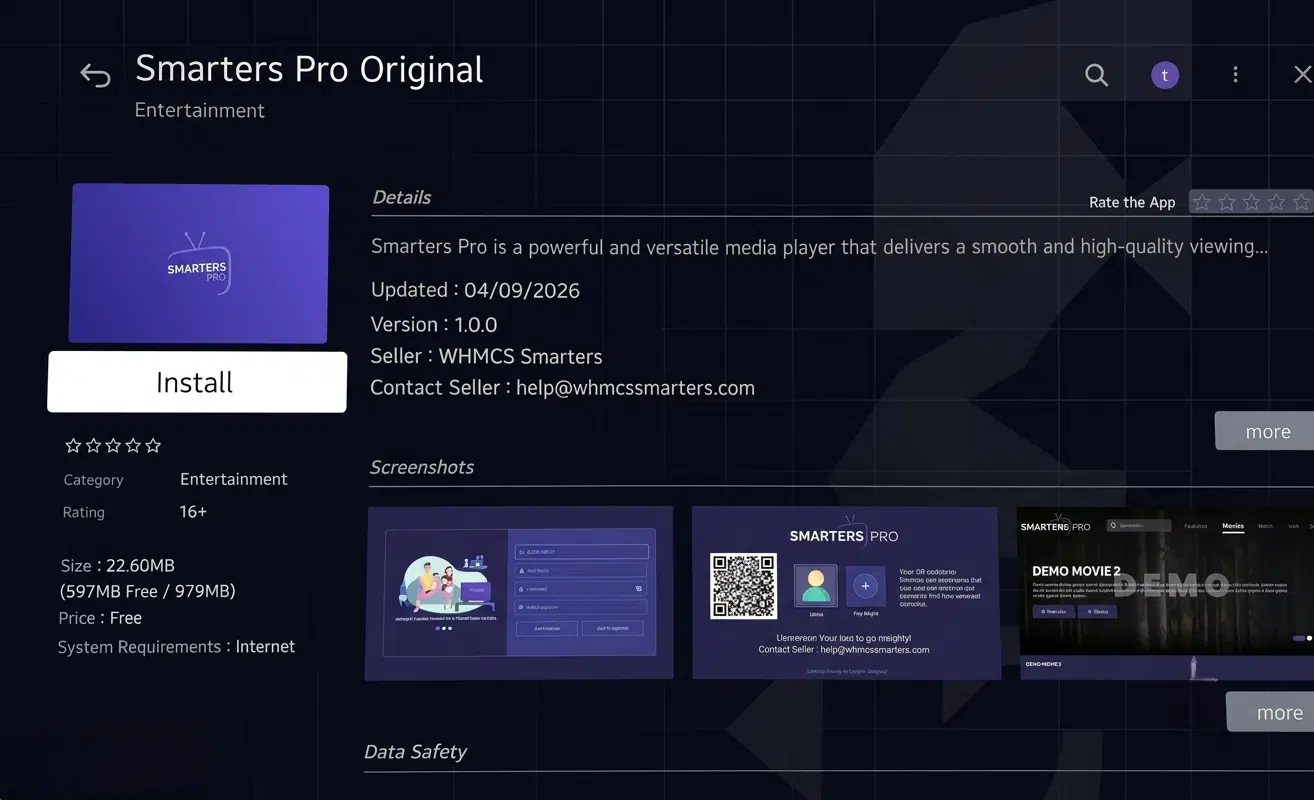Expand details with the upper 'more' button
1314x800 pixels.
point(1266,431)
